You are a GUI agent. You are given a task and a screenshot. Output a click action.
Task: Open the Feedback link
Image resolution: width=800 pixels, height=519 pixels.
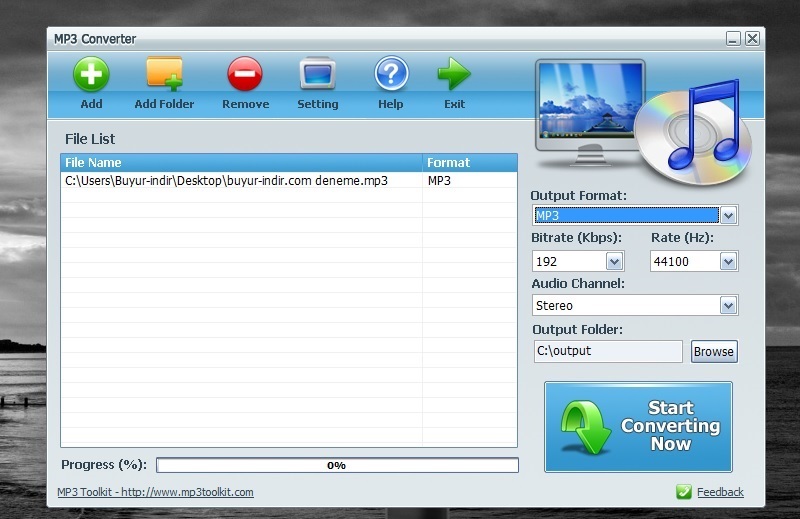pyautogui.click(x=720, y=492)
